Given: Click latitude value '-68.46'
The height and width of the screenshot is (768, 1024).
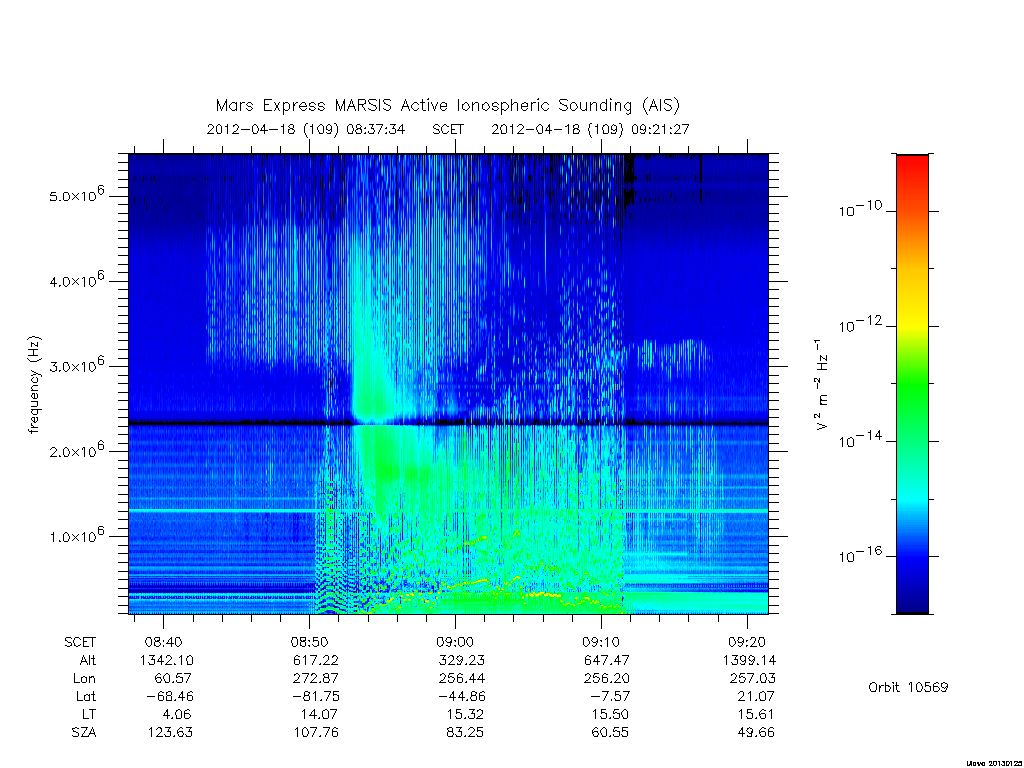Looking at the screenshot, I should [168, 696].
